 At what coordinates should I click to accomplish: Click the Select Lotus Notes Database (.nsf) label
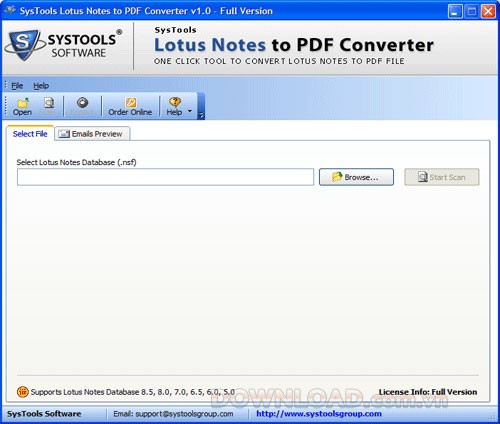coord(76,162)
